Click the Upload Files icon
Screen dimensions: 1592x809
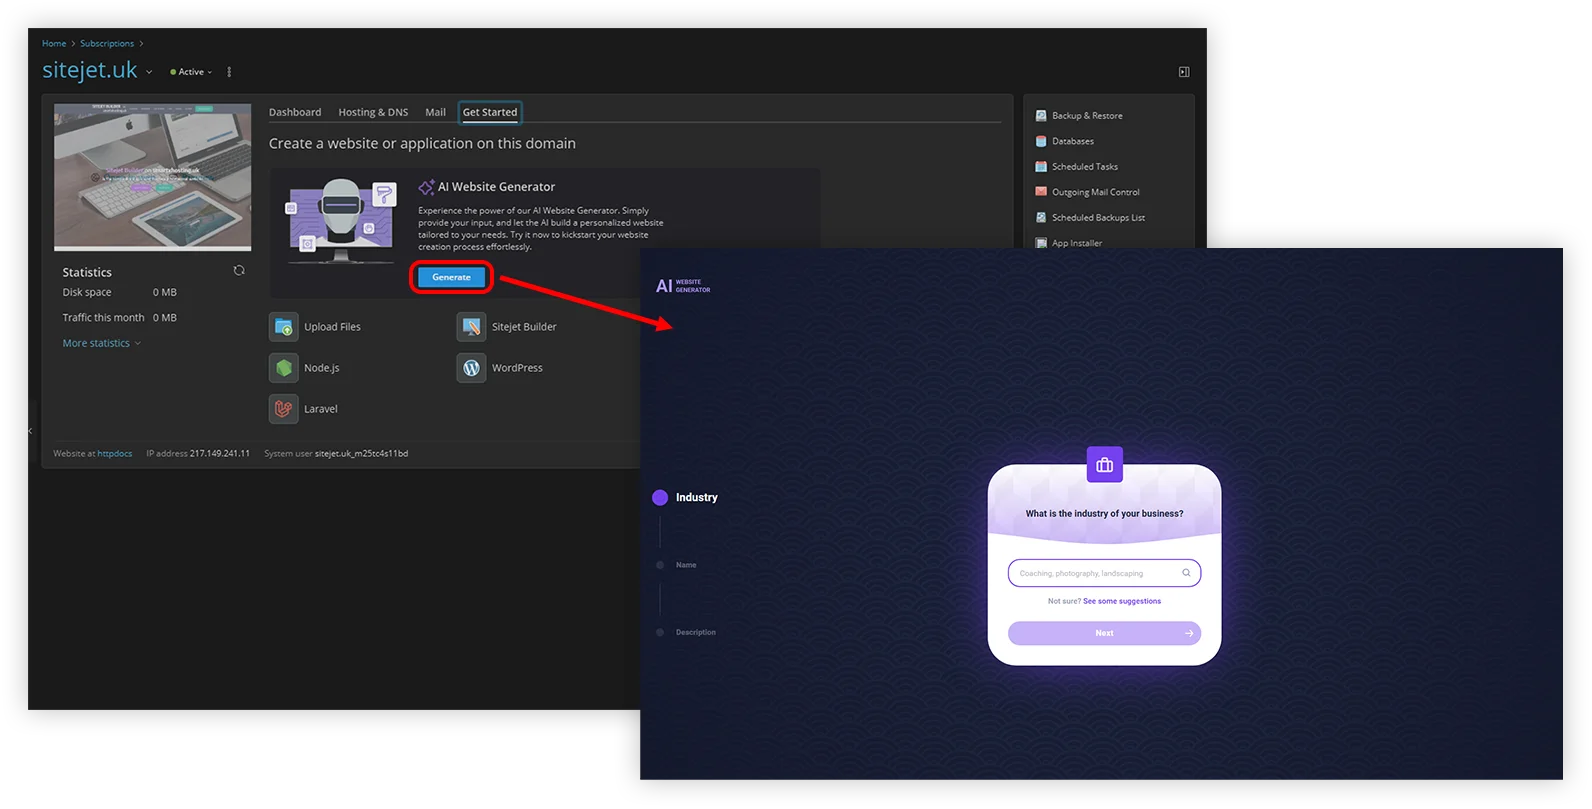[x=284, y=327]
